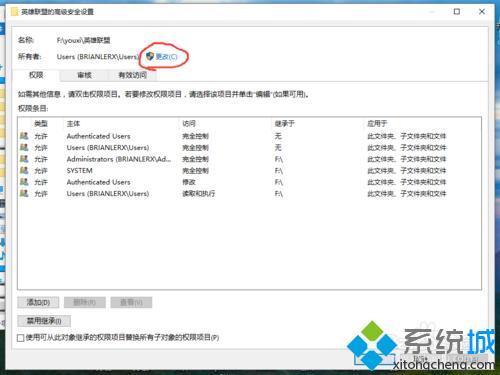
Task: Click the 查看(V) button
Action: (131, 302)
